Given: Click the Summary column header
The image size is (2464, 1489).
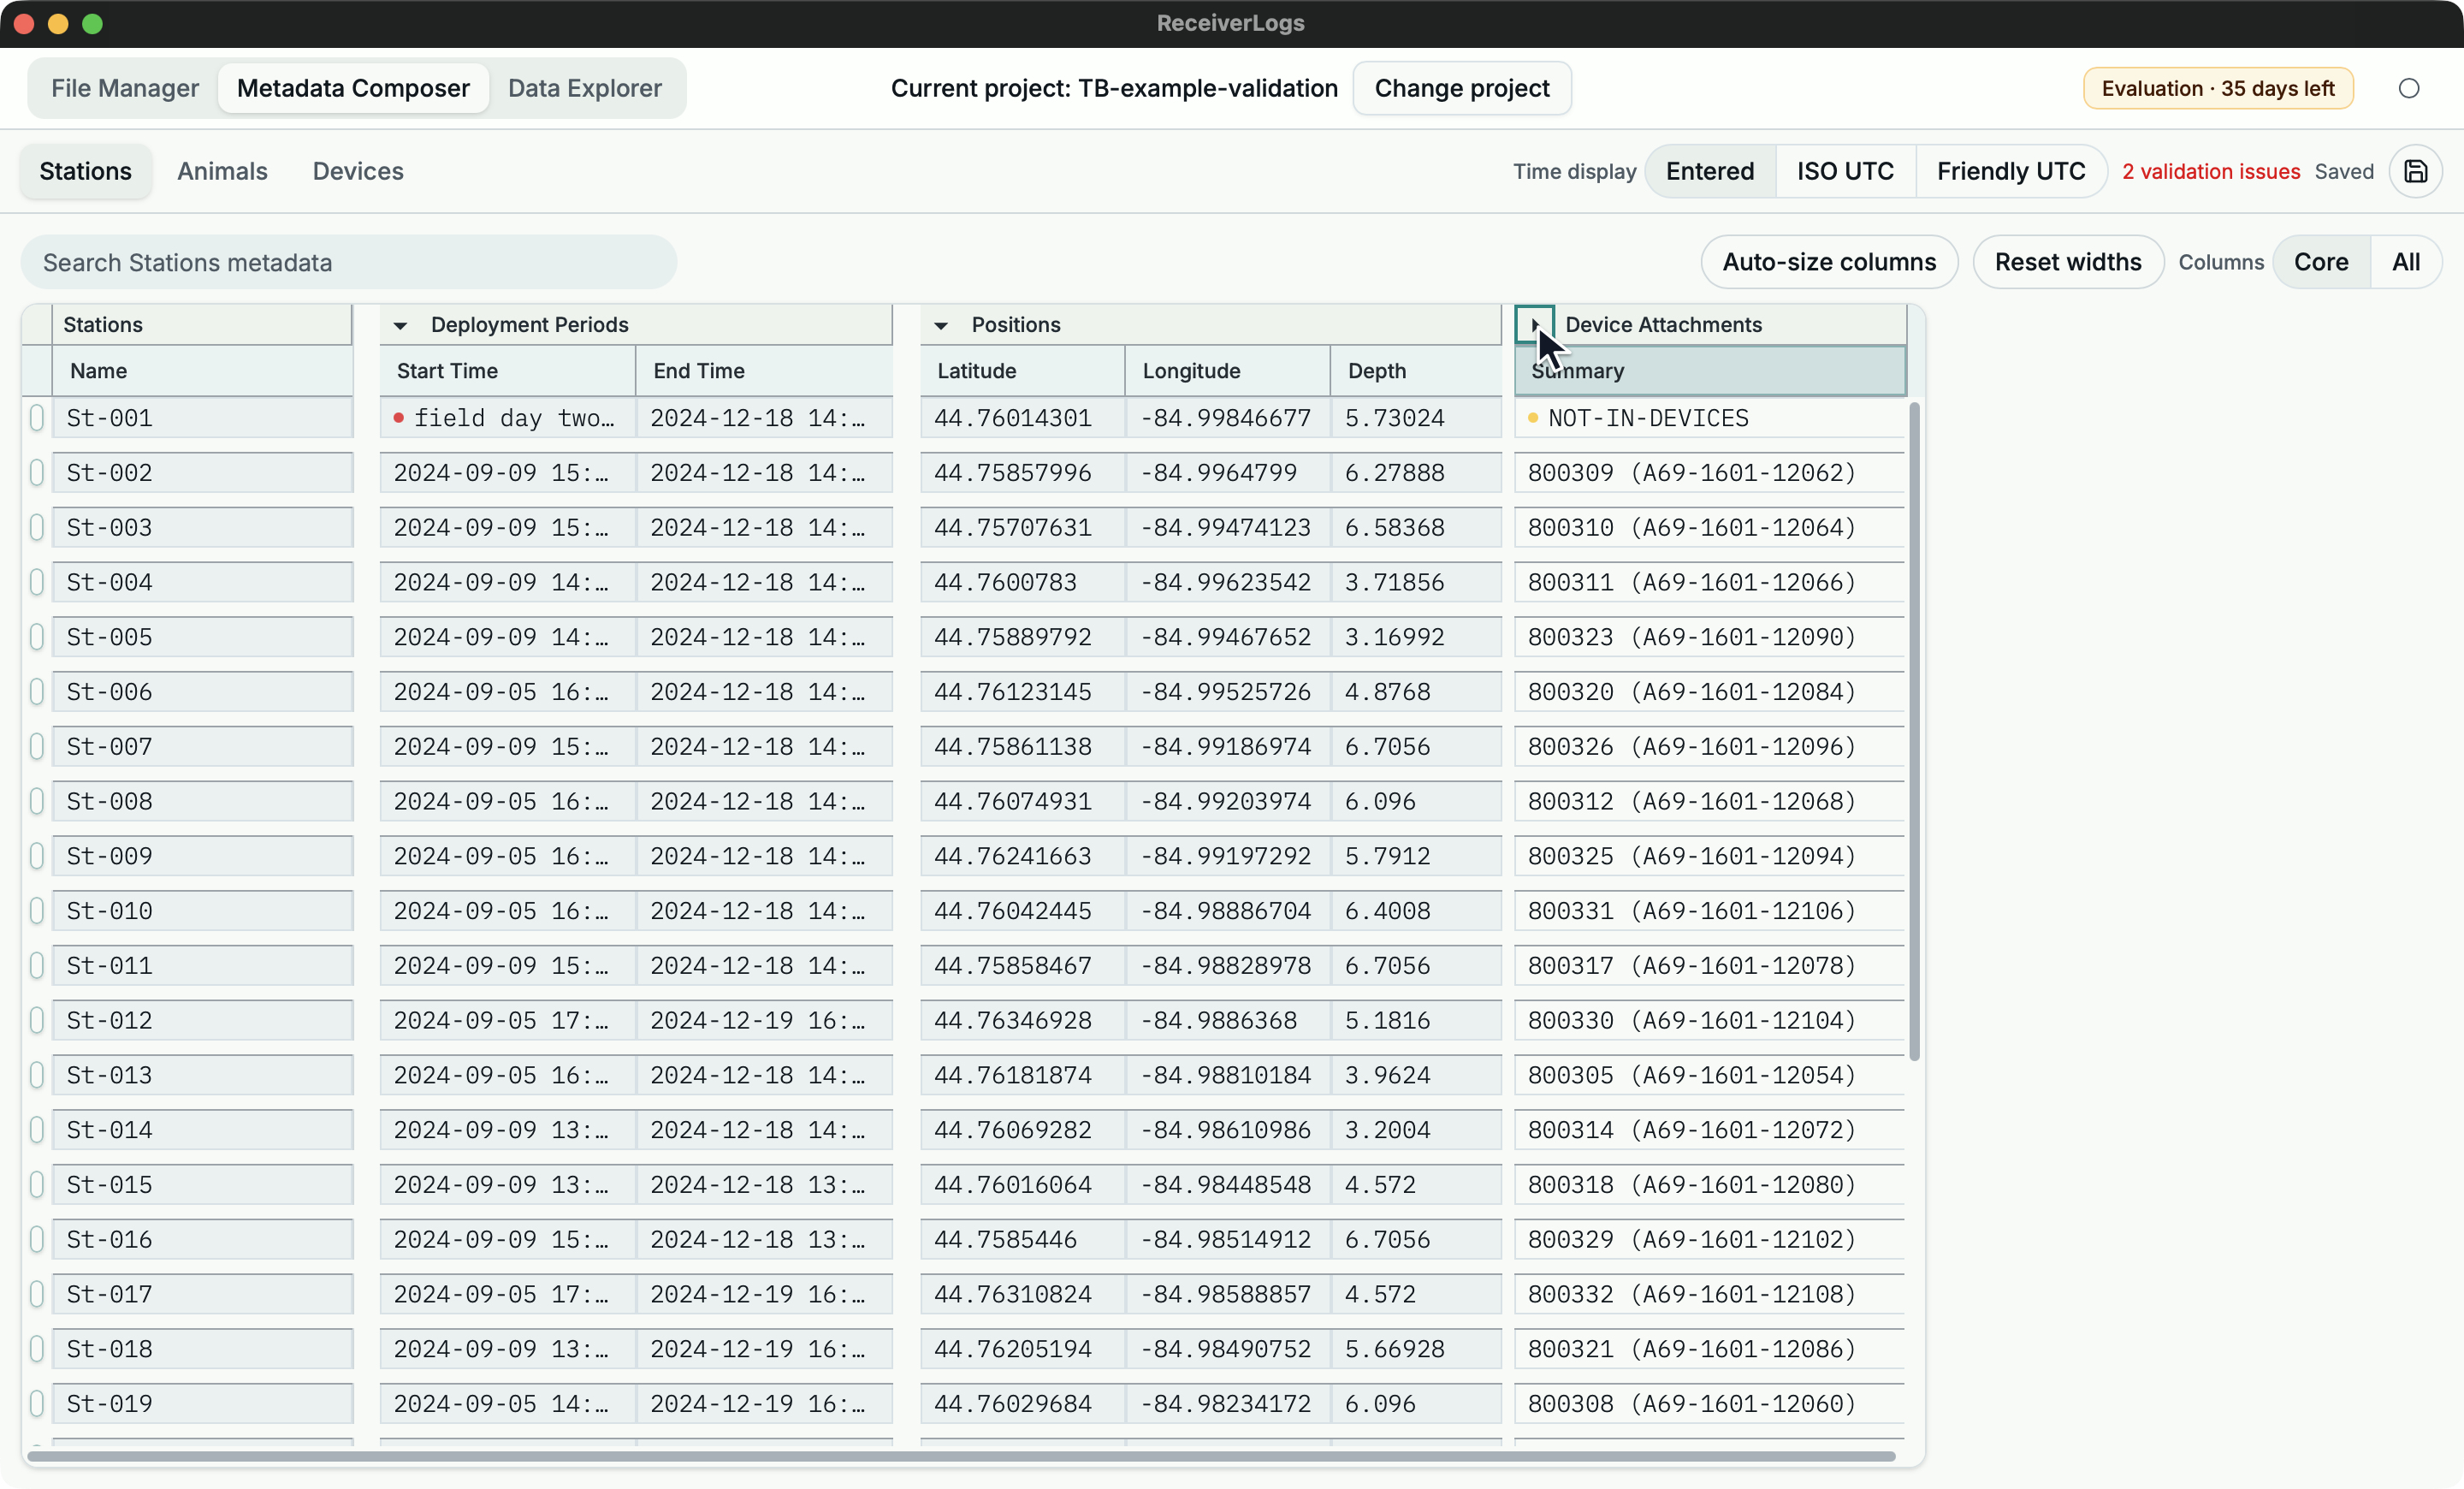Looking at the screenshot, I should 1710,371.
